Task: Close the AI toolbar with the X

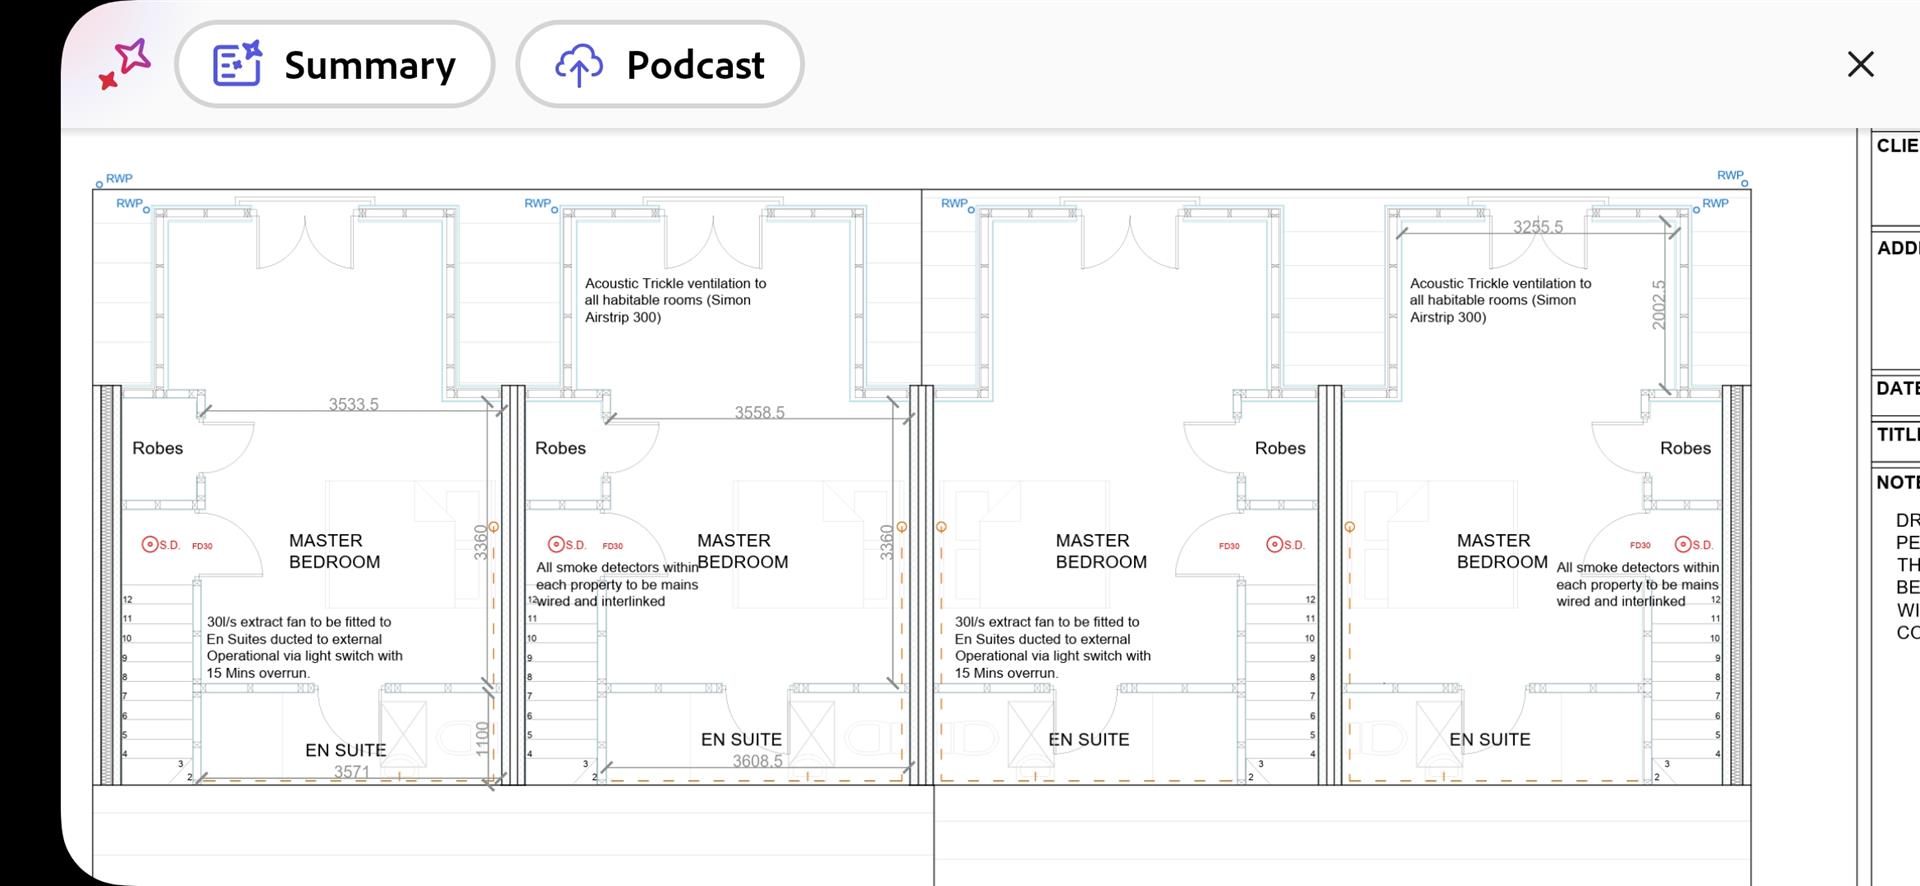Action: 1860,64
